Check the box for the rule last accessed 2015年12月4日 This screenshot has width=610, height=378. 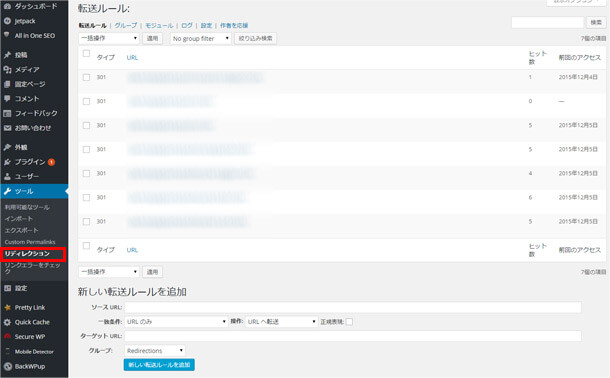coord(86,77)
